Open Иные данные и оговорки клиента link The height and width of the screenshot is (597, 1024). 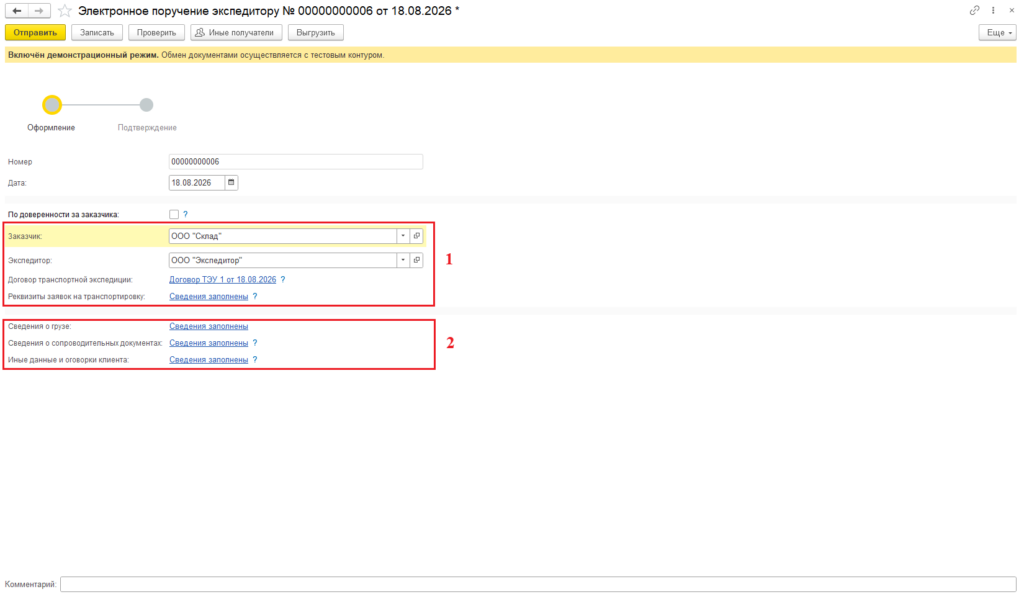pos(208,360)
